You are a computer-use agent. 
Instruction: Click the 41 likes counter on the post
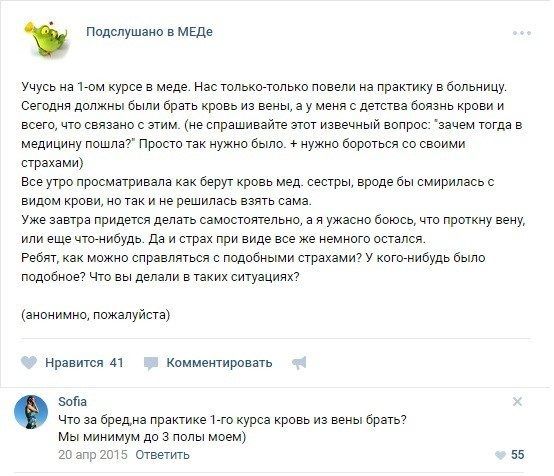[117, 363]
